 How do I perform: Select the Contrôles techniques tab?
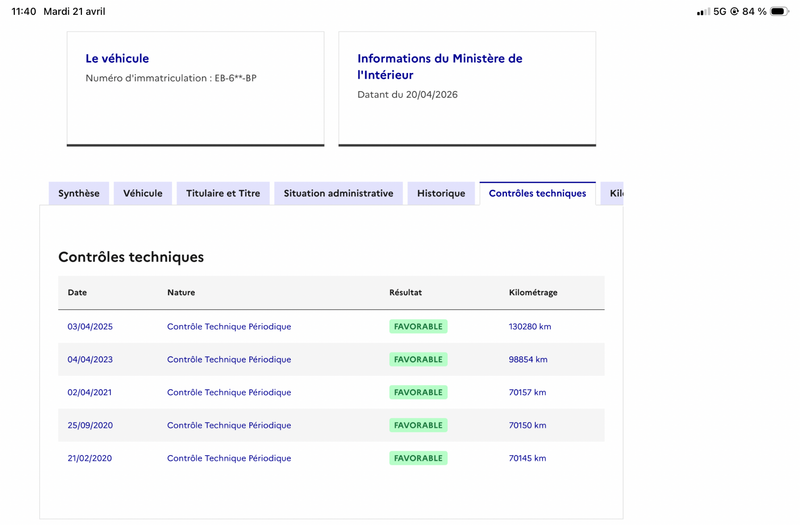click(x=537, y=193)
